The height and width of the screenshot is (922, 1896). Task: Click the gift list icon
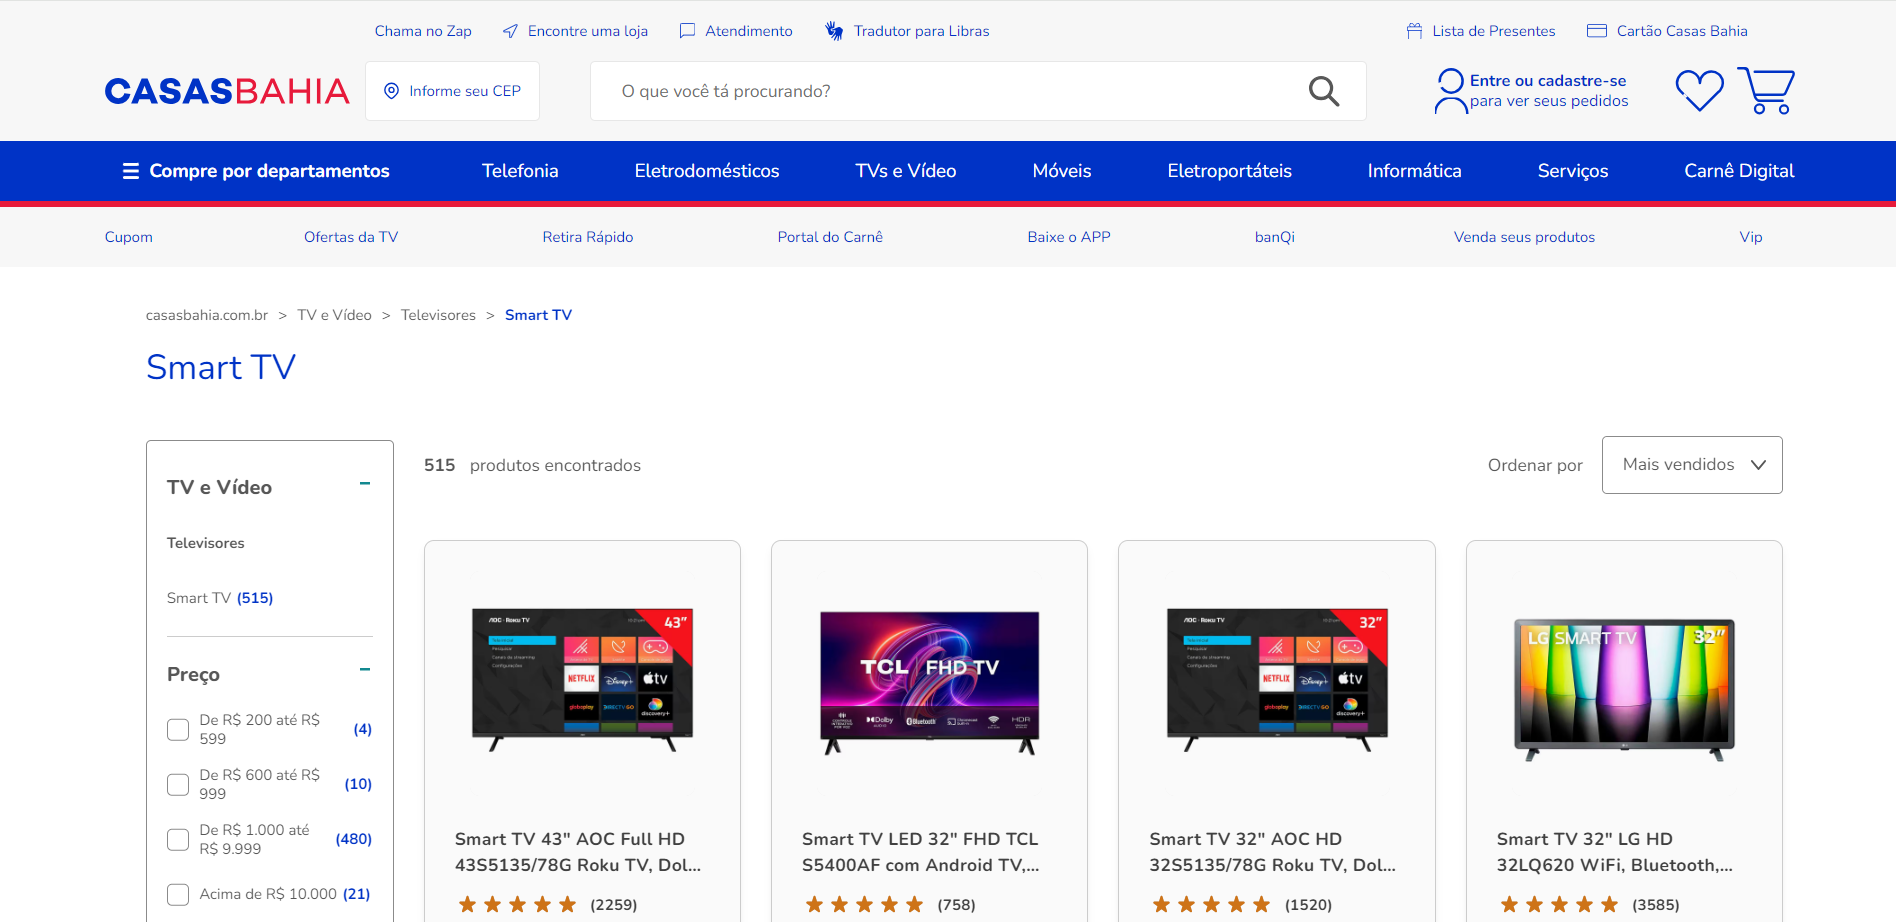pyautogui.click(x=1414, y=31)
